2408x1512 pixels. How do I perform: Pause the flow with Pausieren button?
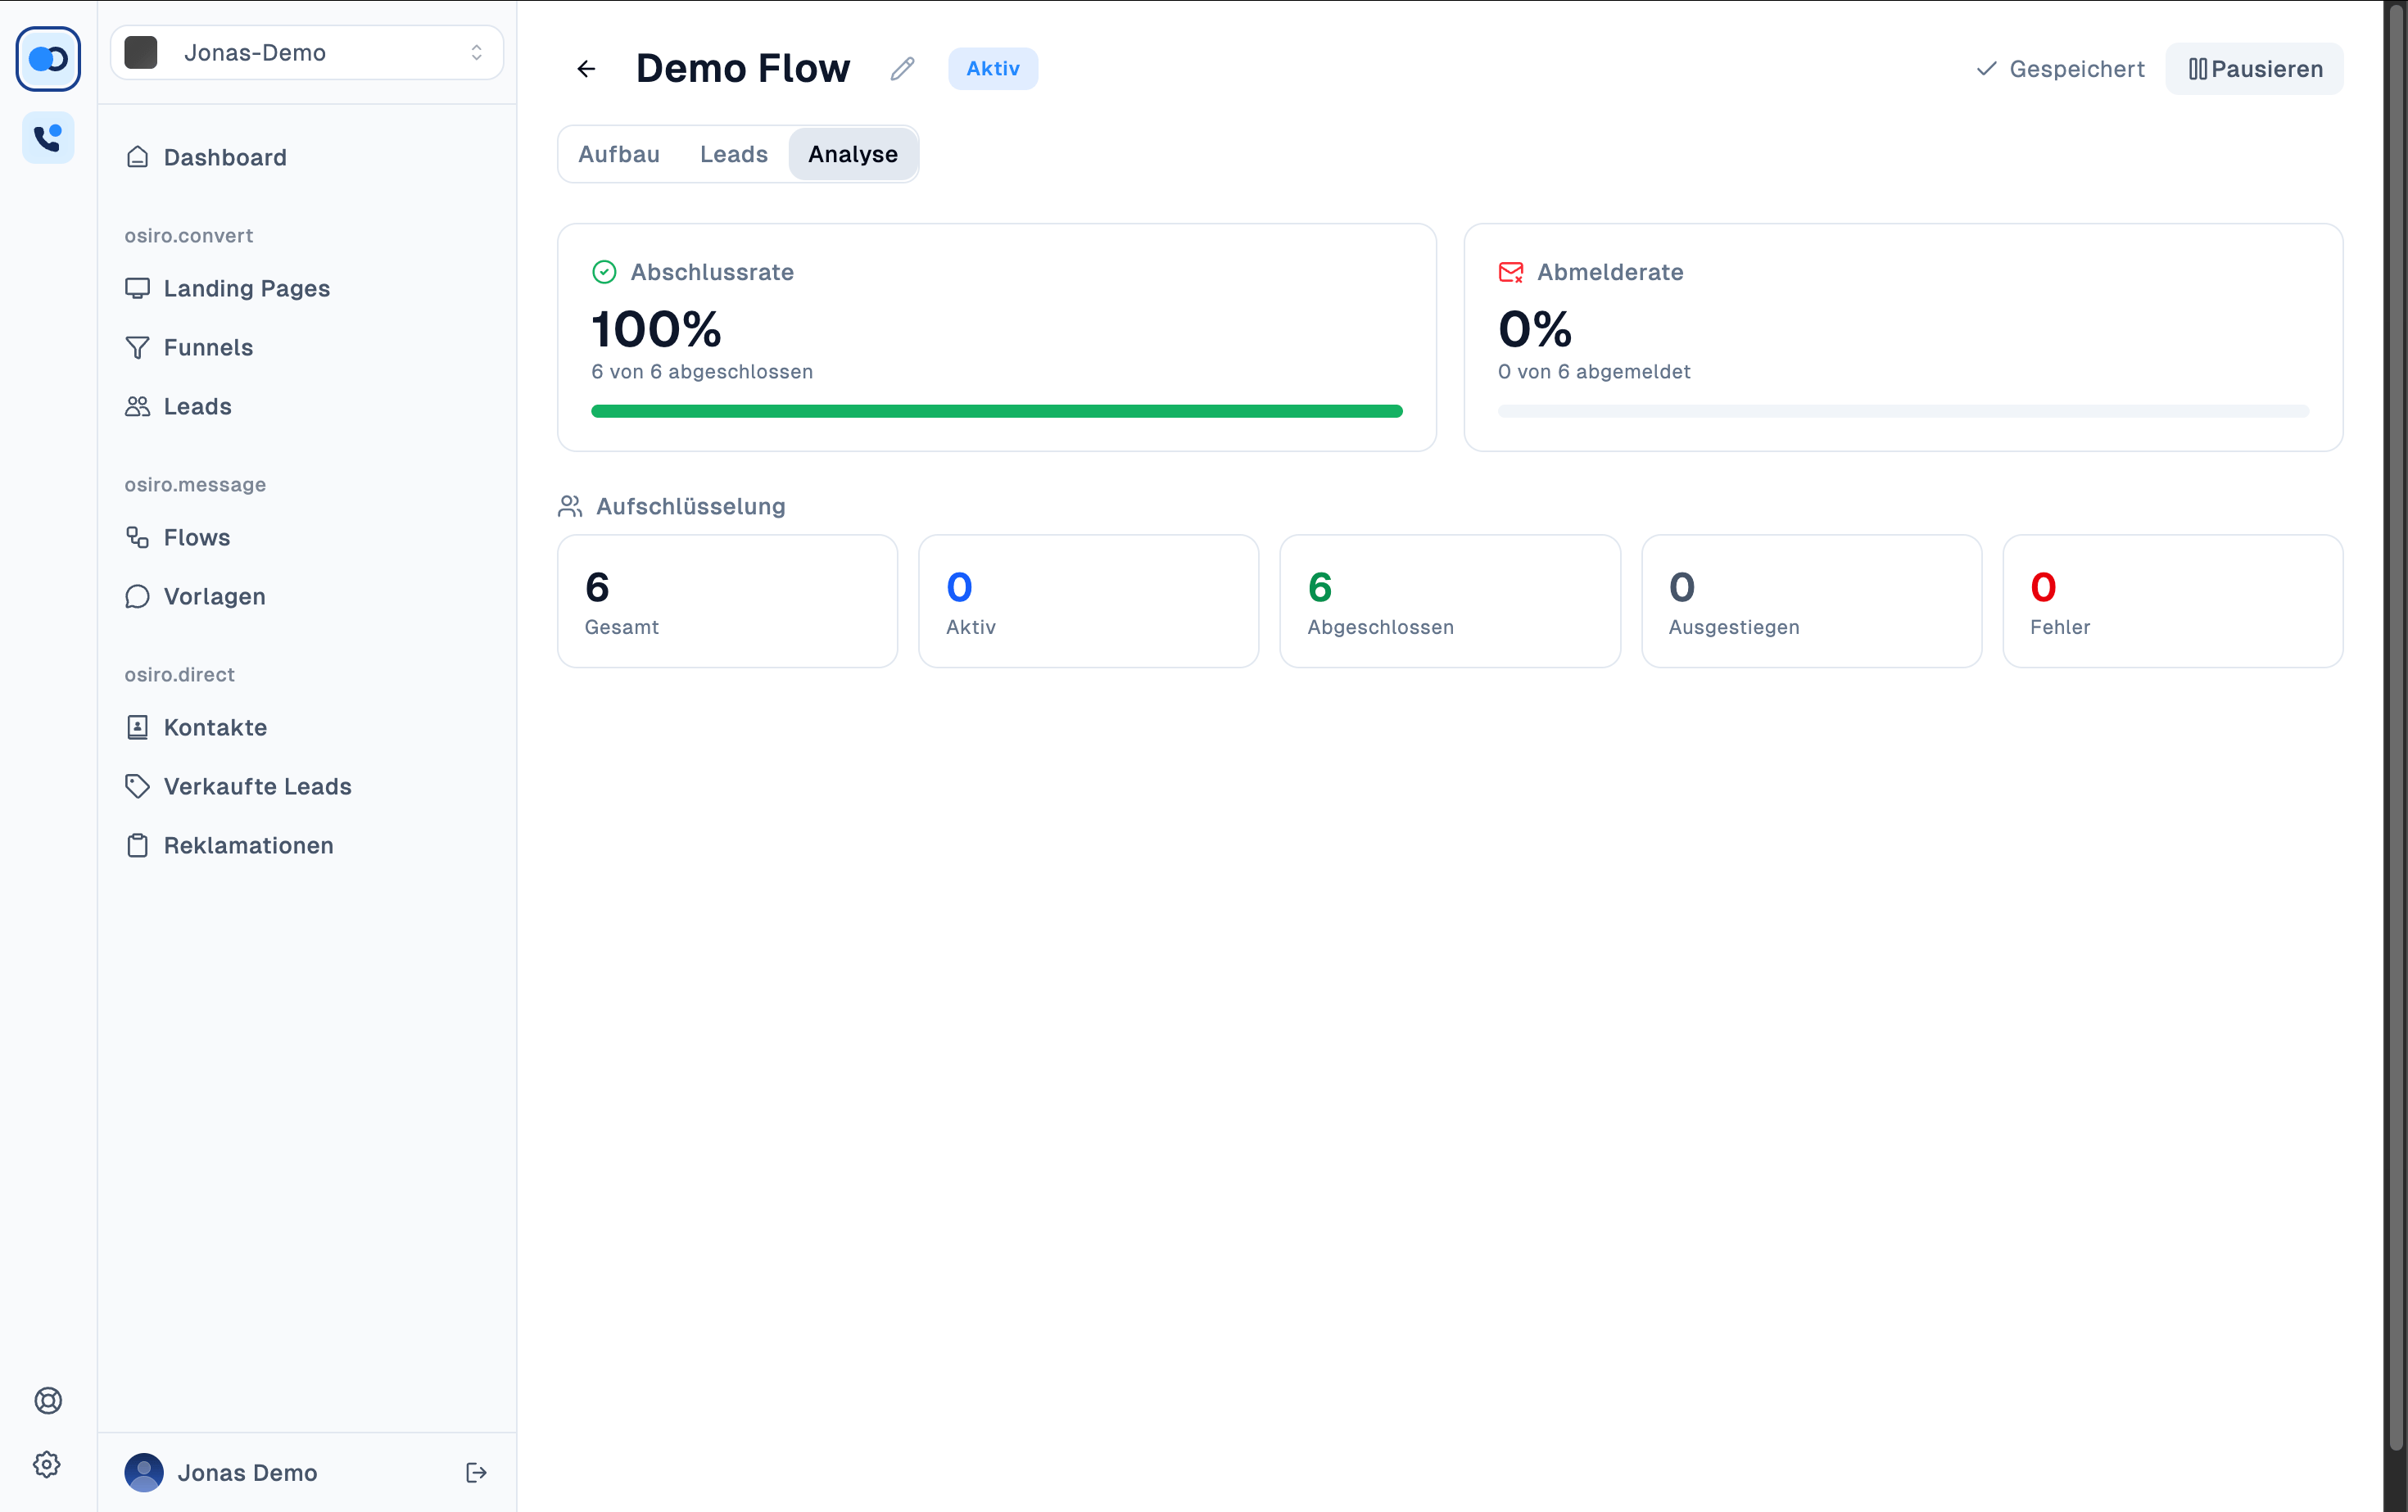[x=2254, y=68]
